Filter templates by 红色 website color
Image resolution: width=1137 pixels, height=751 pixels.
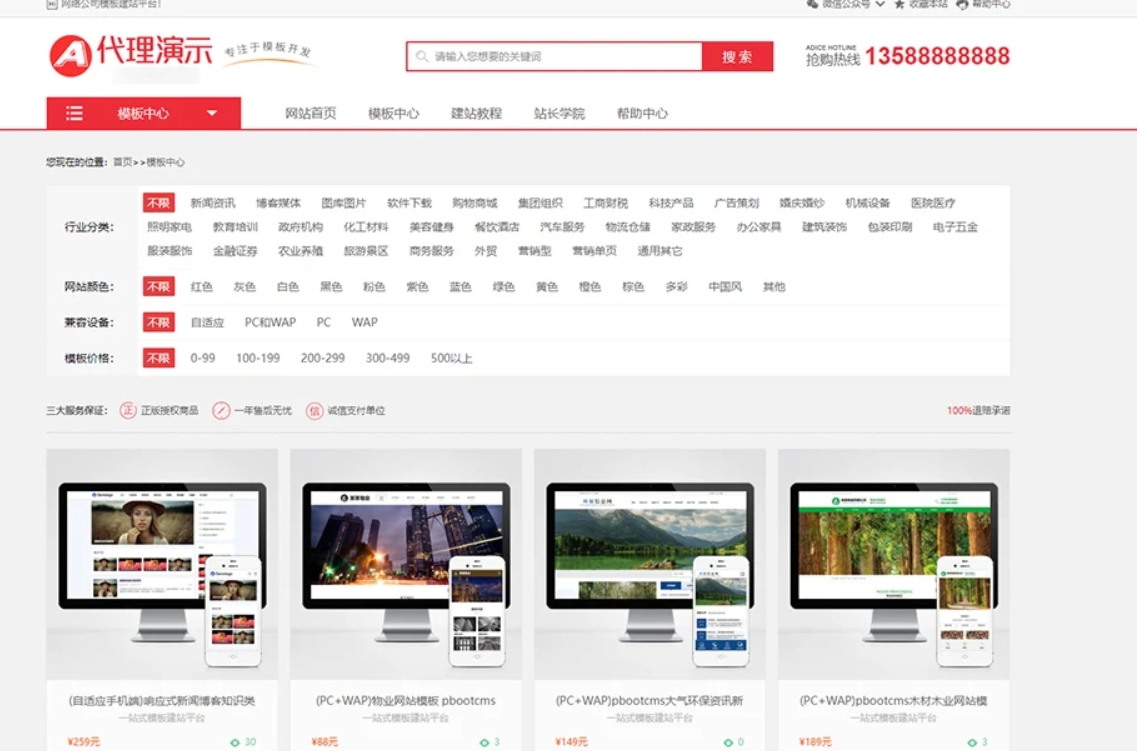201,287
